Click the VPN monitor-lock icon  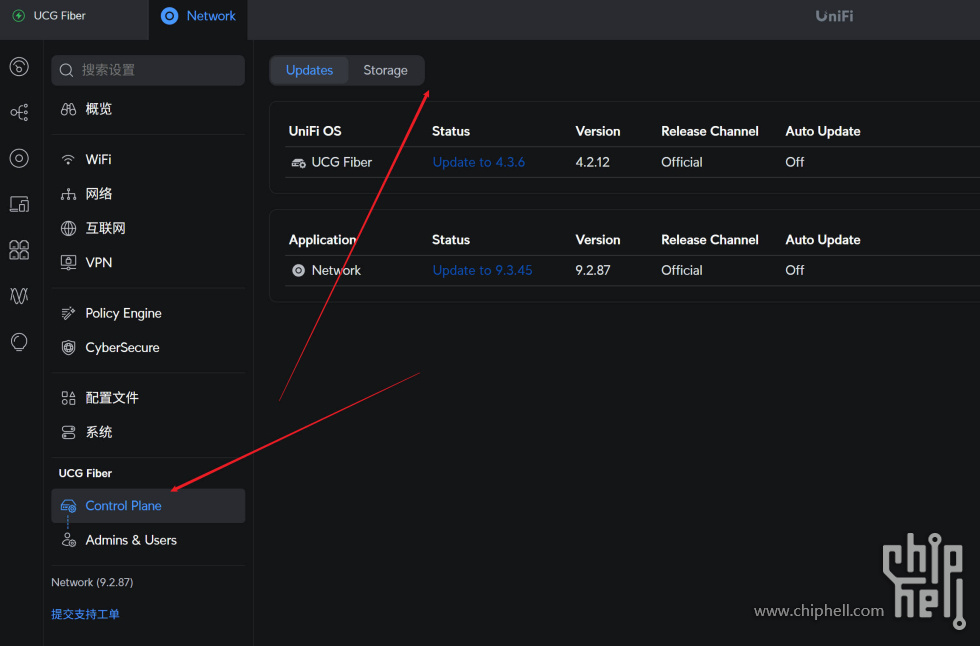(68, 262)
